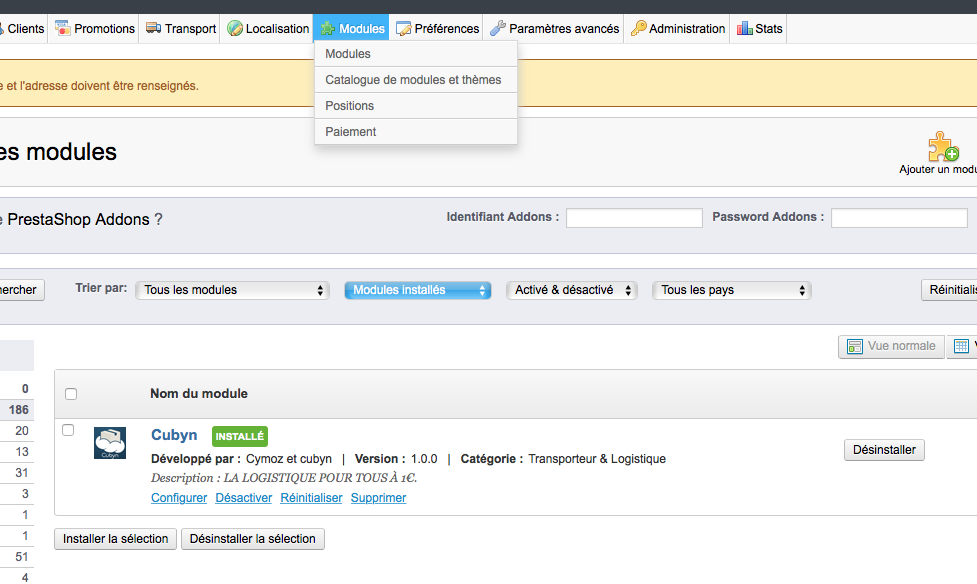Click the sidebar count 186
Screen dimensions: 977x584
[19, 409]
